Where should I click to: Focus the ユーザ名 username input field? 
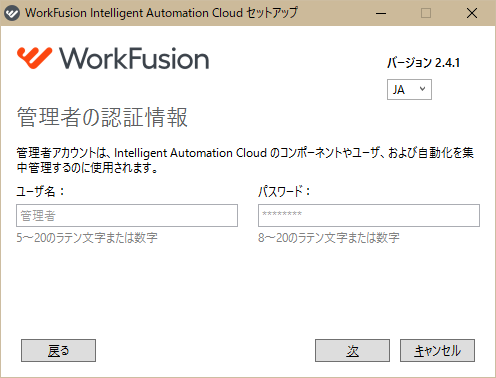pyautogui.click(x=127, y=216)
